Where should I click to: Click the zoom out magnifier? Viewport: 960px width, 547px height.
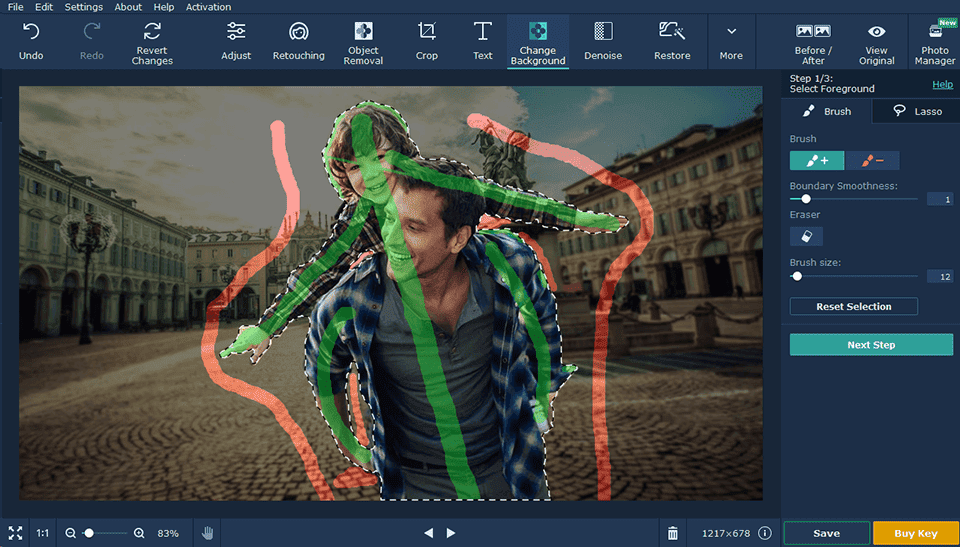[70, 533]
